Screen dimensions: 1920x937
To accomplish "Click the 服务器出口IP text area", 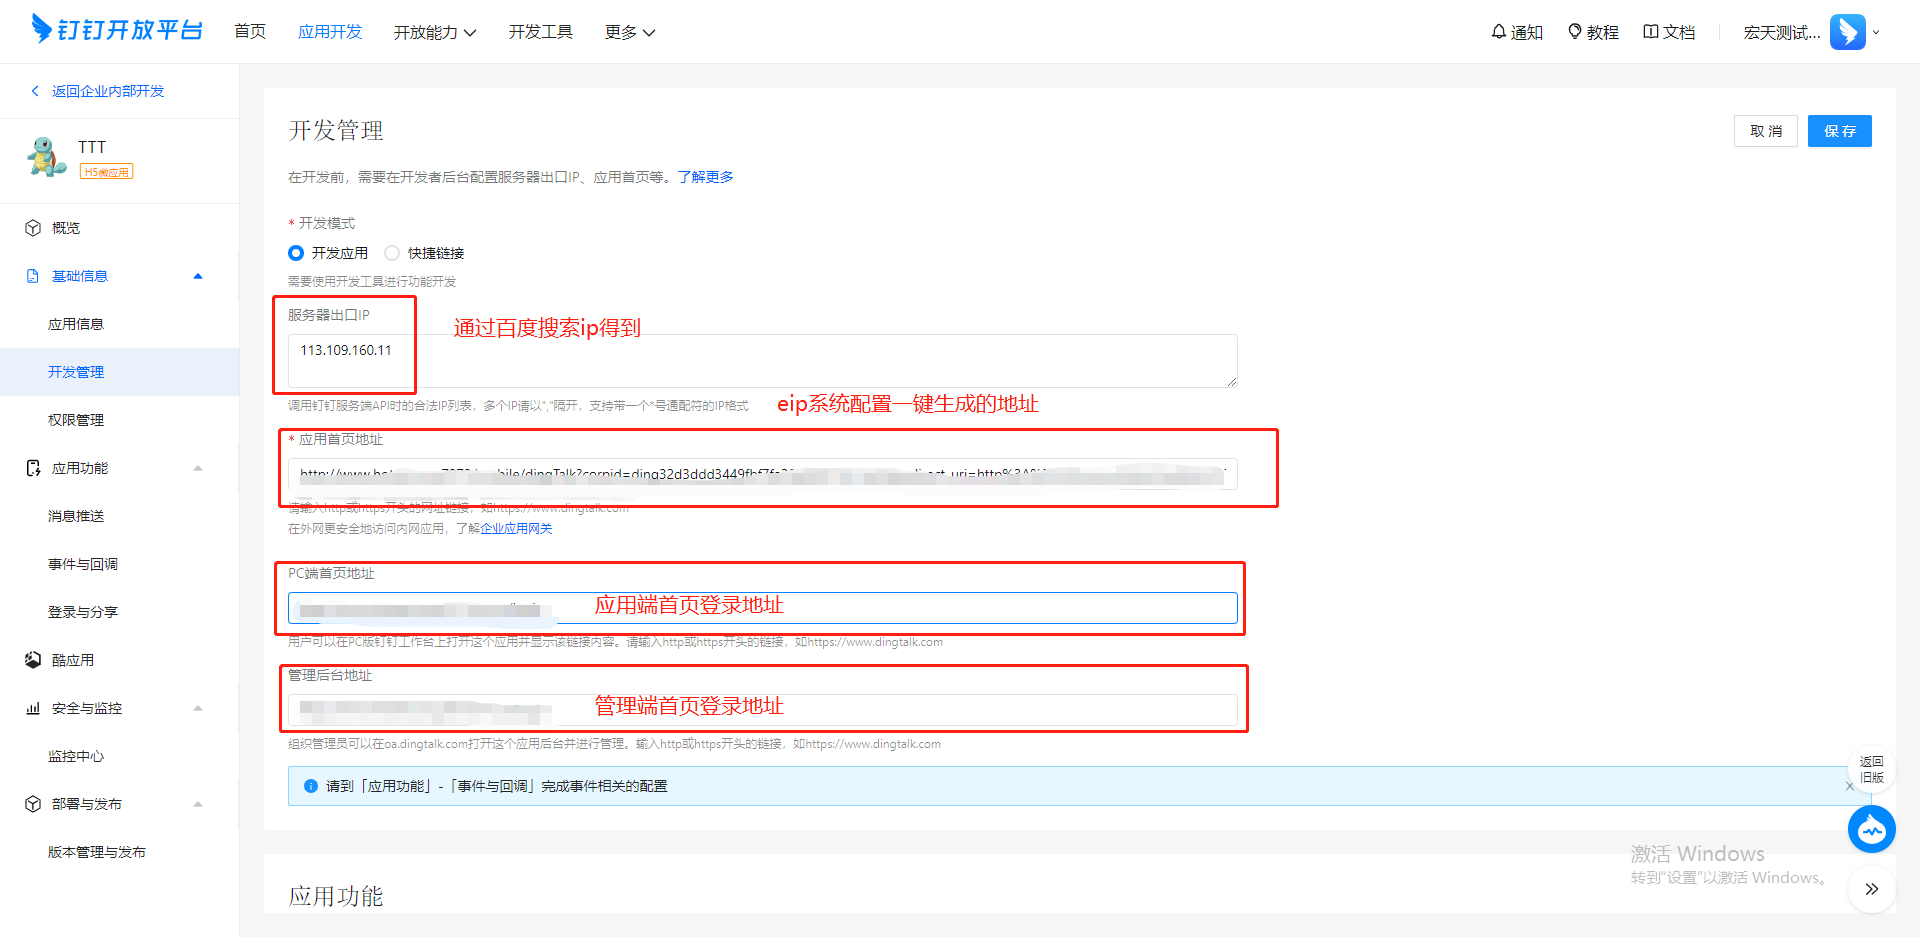I will coord(763,361).
